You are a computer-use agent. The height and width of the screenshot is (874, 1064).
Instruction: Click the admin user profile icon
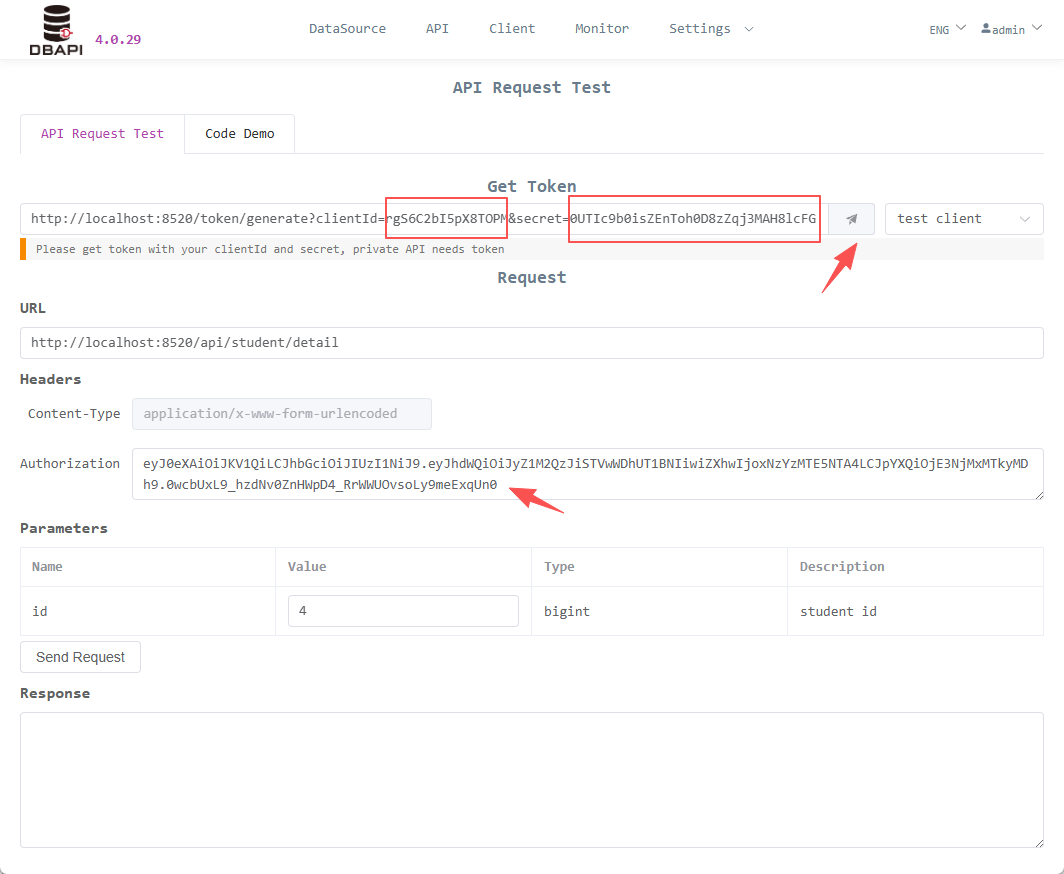pyautogui.click(x=987, y=29)
